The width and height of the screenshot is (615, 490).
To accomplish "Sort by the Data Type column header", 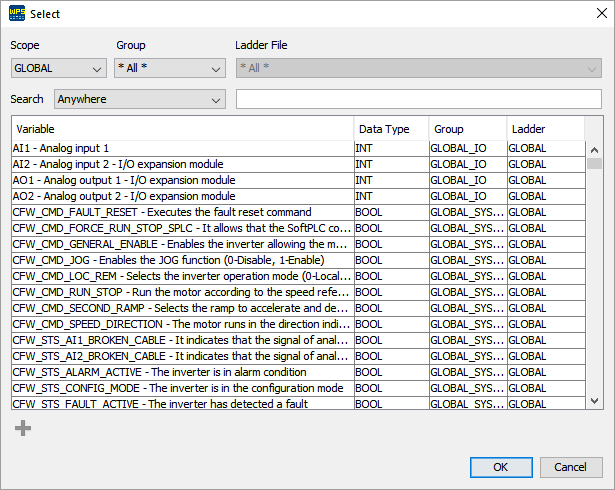I will pyautogui.click(x=391, y=130).
